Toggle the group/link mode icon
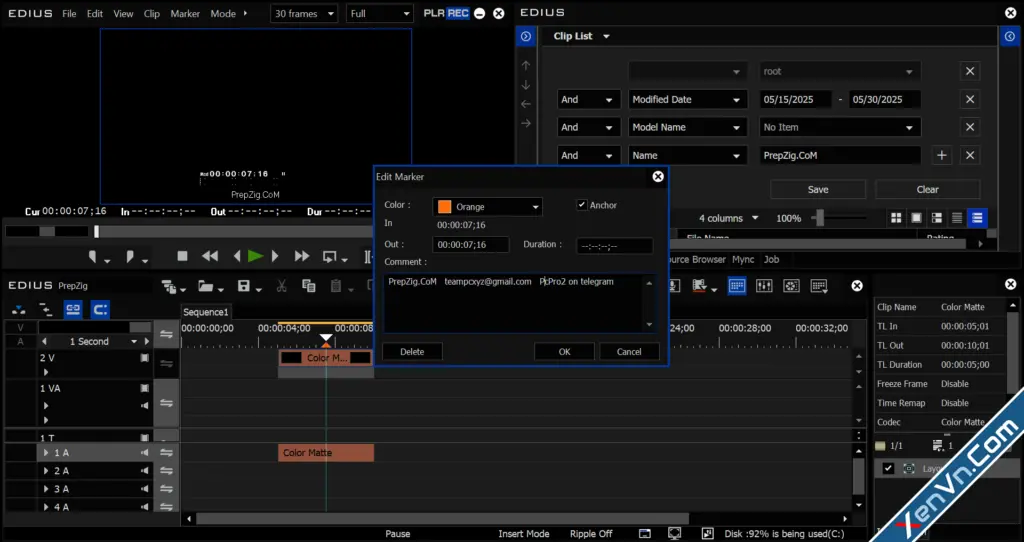1024x542 pixels. [x=72, y=310]
